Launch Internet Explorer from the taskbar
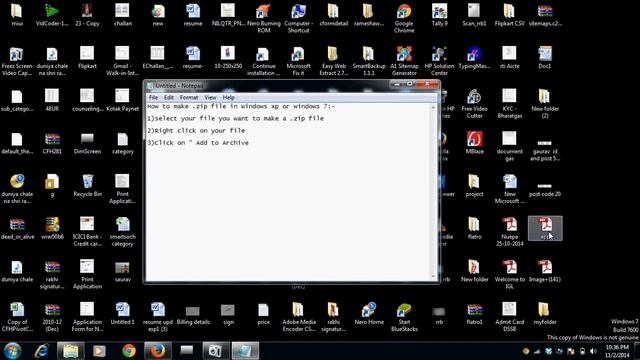The height and width of the screenshot is (360, 640). (x=42, y=351)
